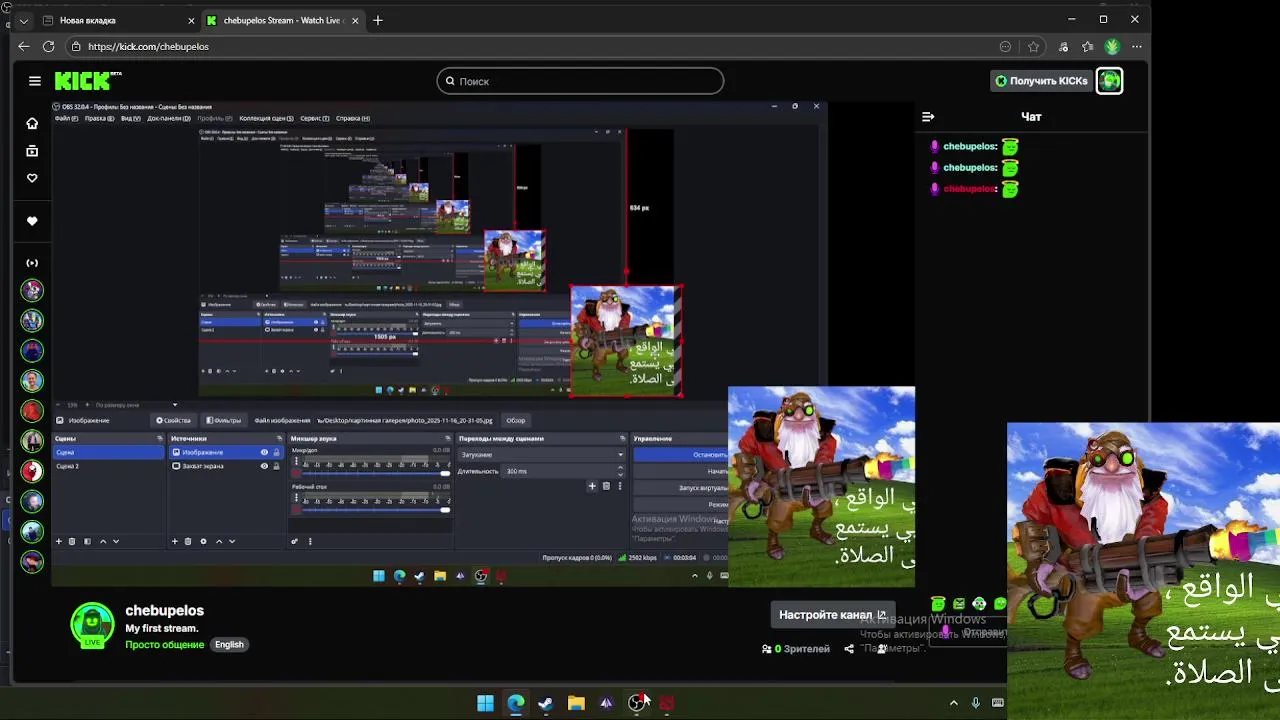The height and width of the screenshot is (720, 1280).
Task: Toggle lock for Захват экрана source
Action: click(277, 466)
